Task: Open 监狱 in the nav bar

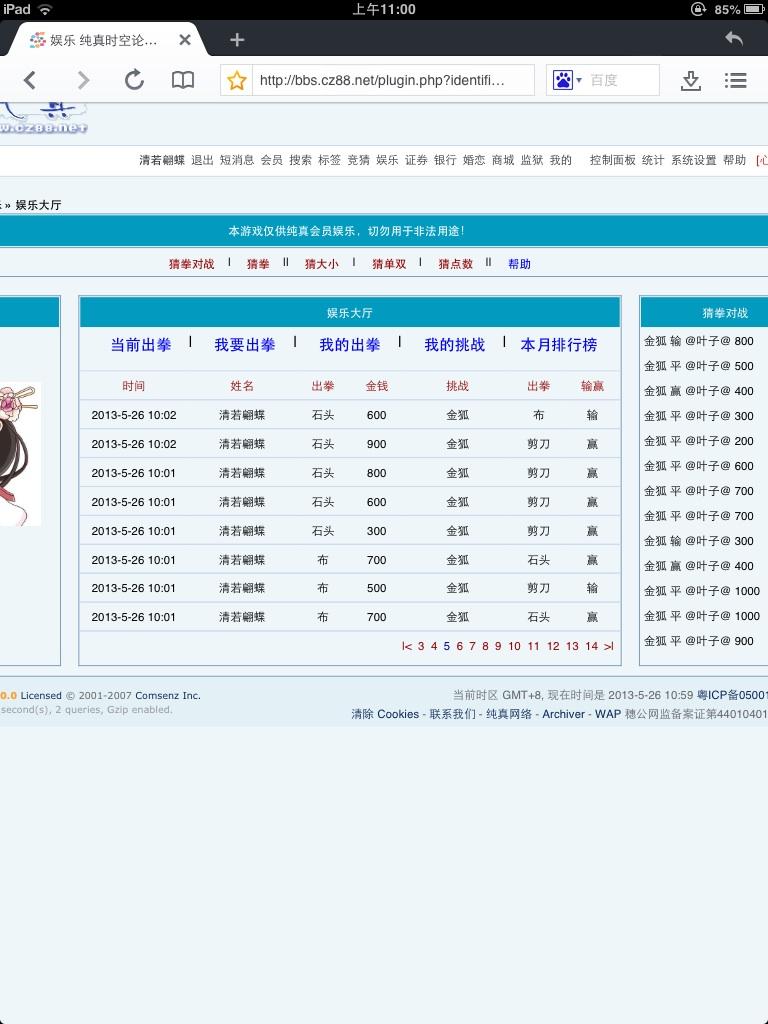Action: [x=532, y=160]
